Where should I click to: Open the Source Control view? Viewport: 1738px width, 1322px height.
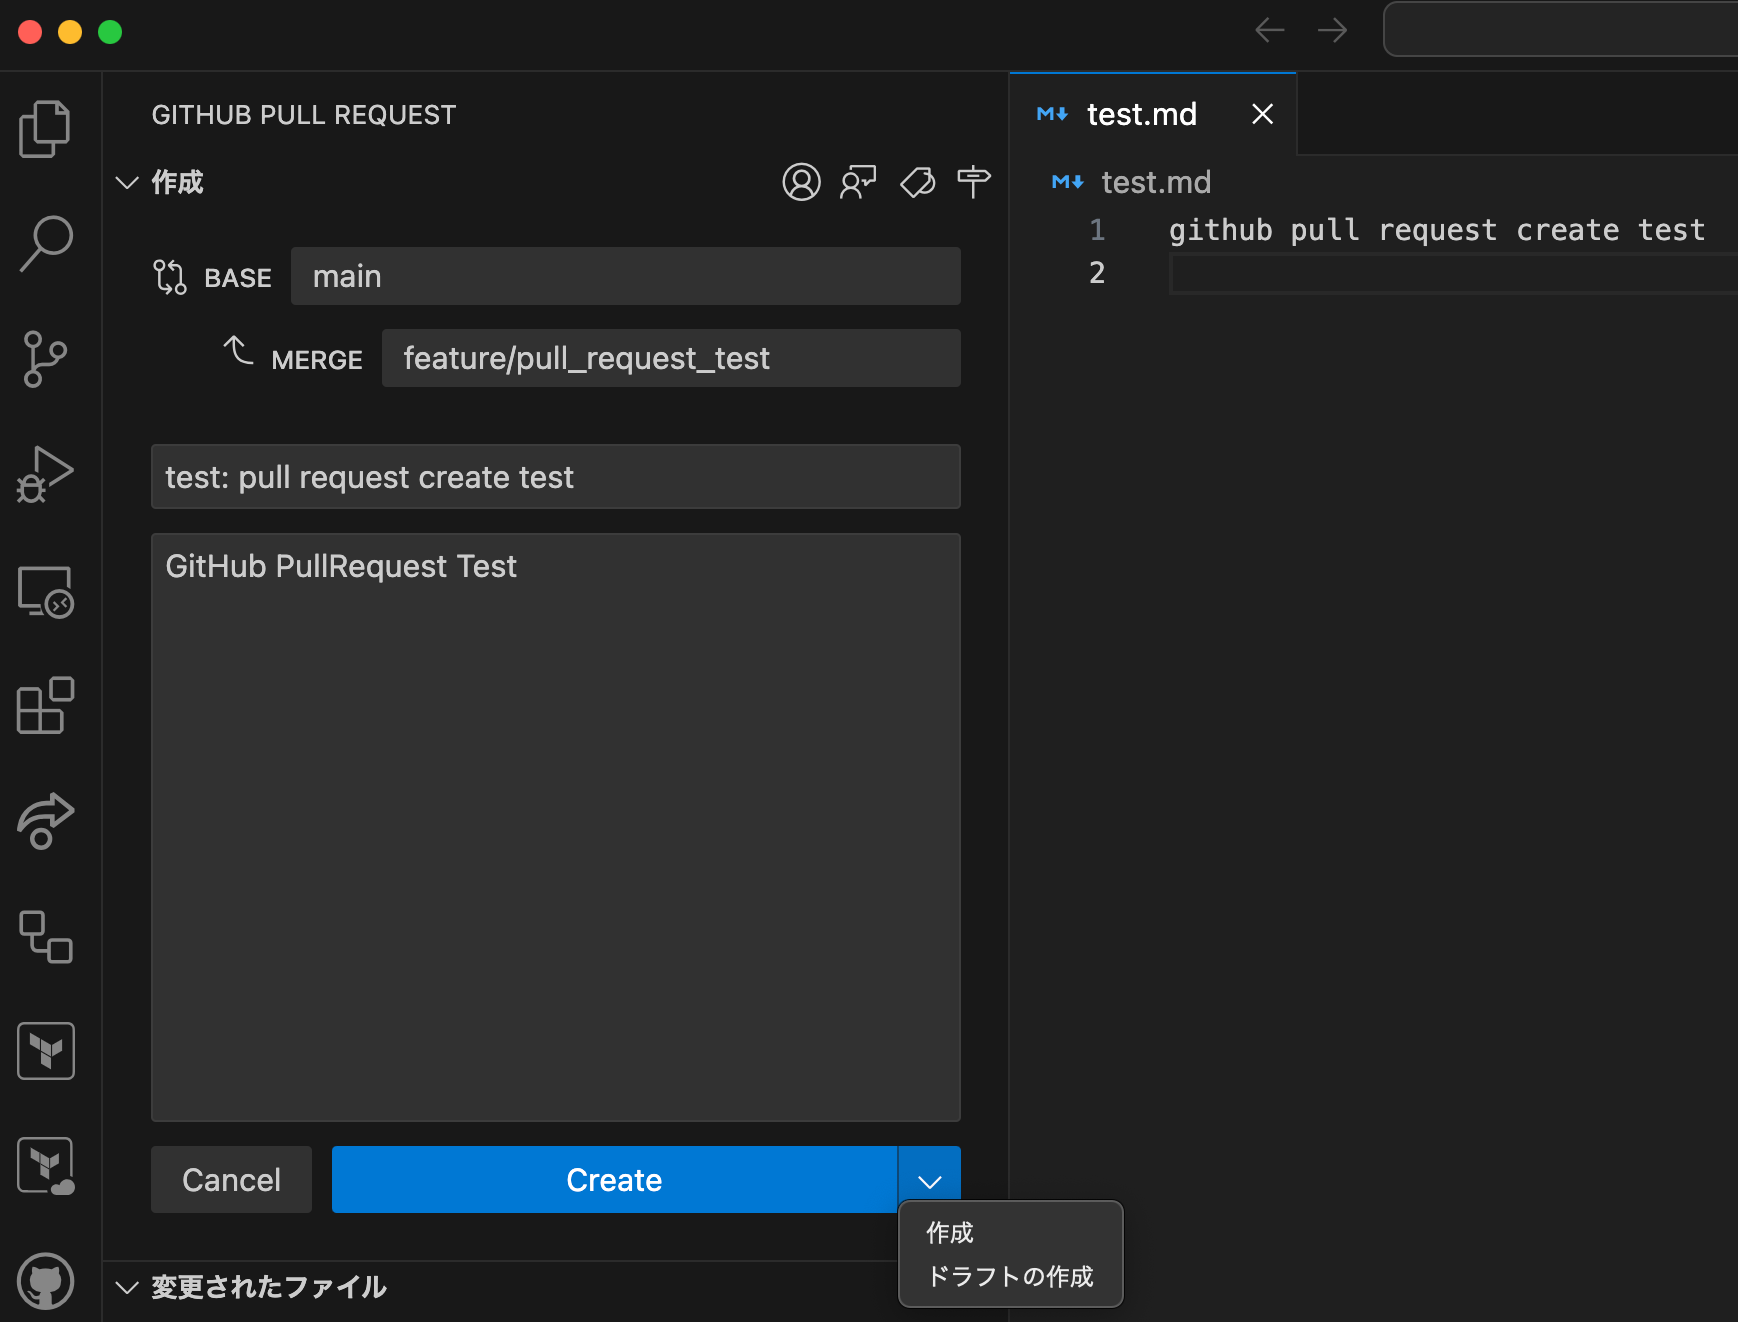coord(45,360)
